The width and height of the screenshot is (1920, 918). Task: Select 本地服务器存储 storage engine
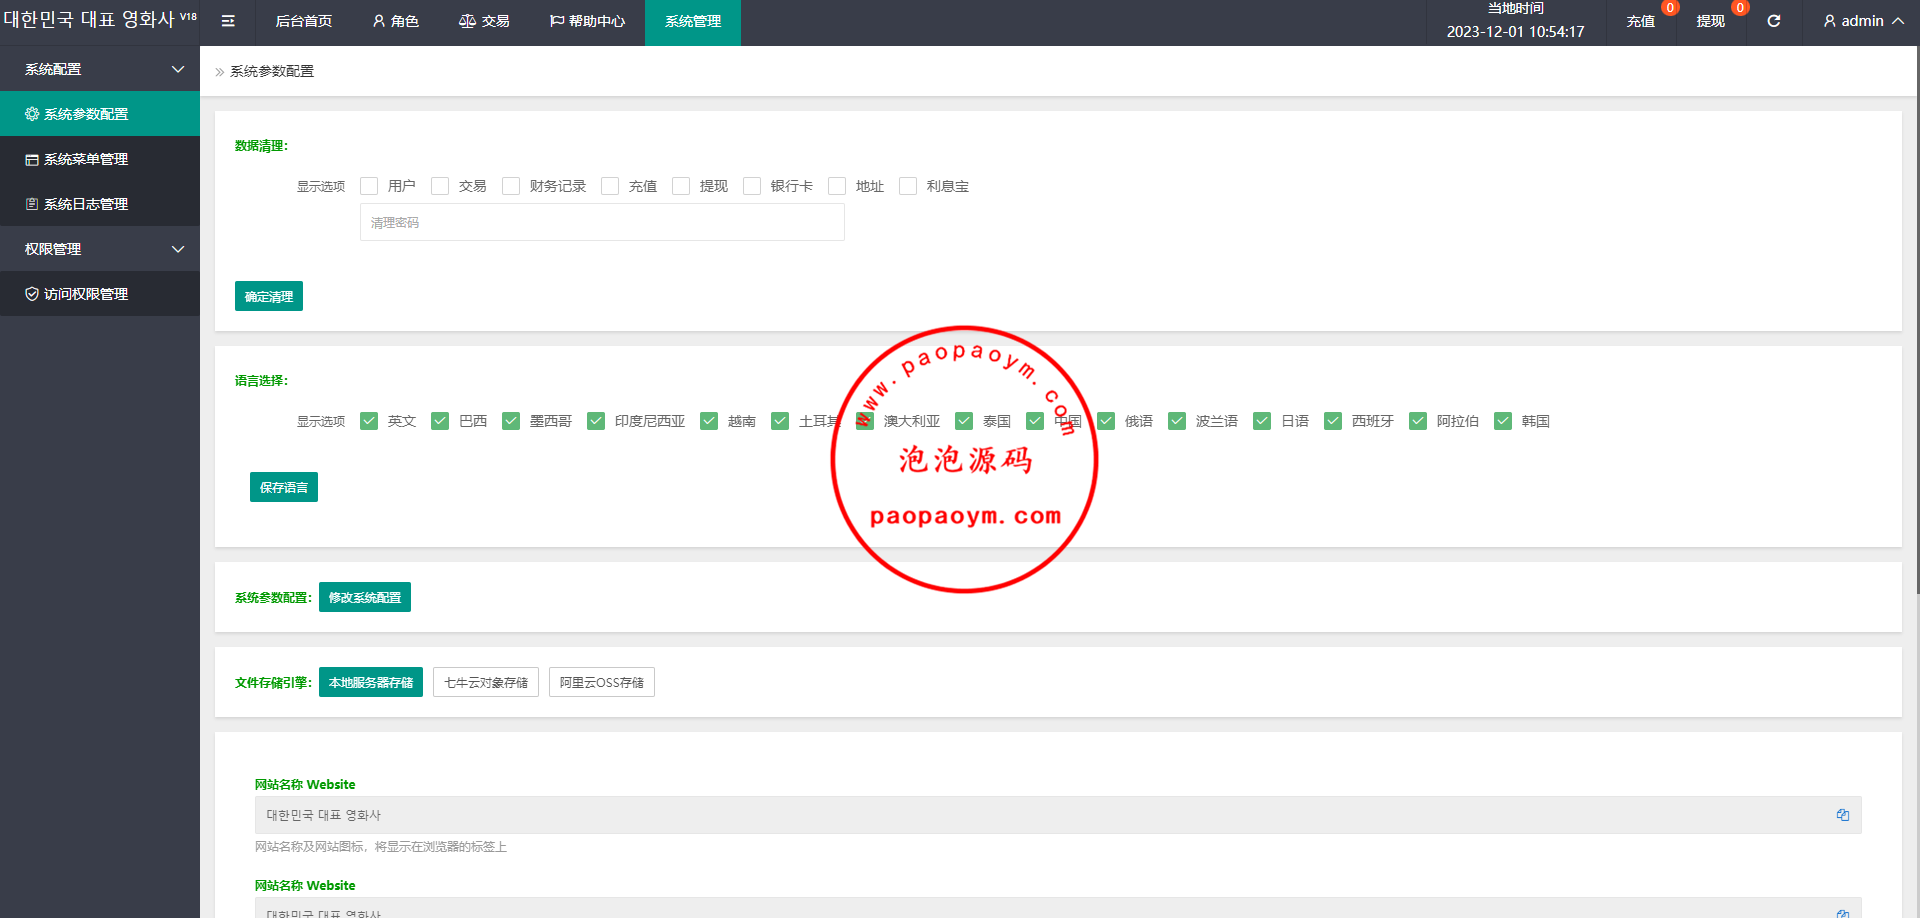click(x=371, y=682)
